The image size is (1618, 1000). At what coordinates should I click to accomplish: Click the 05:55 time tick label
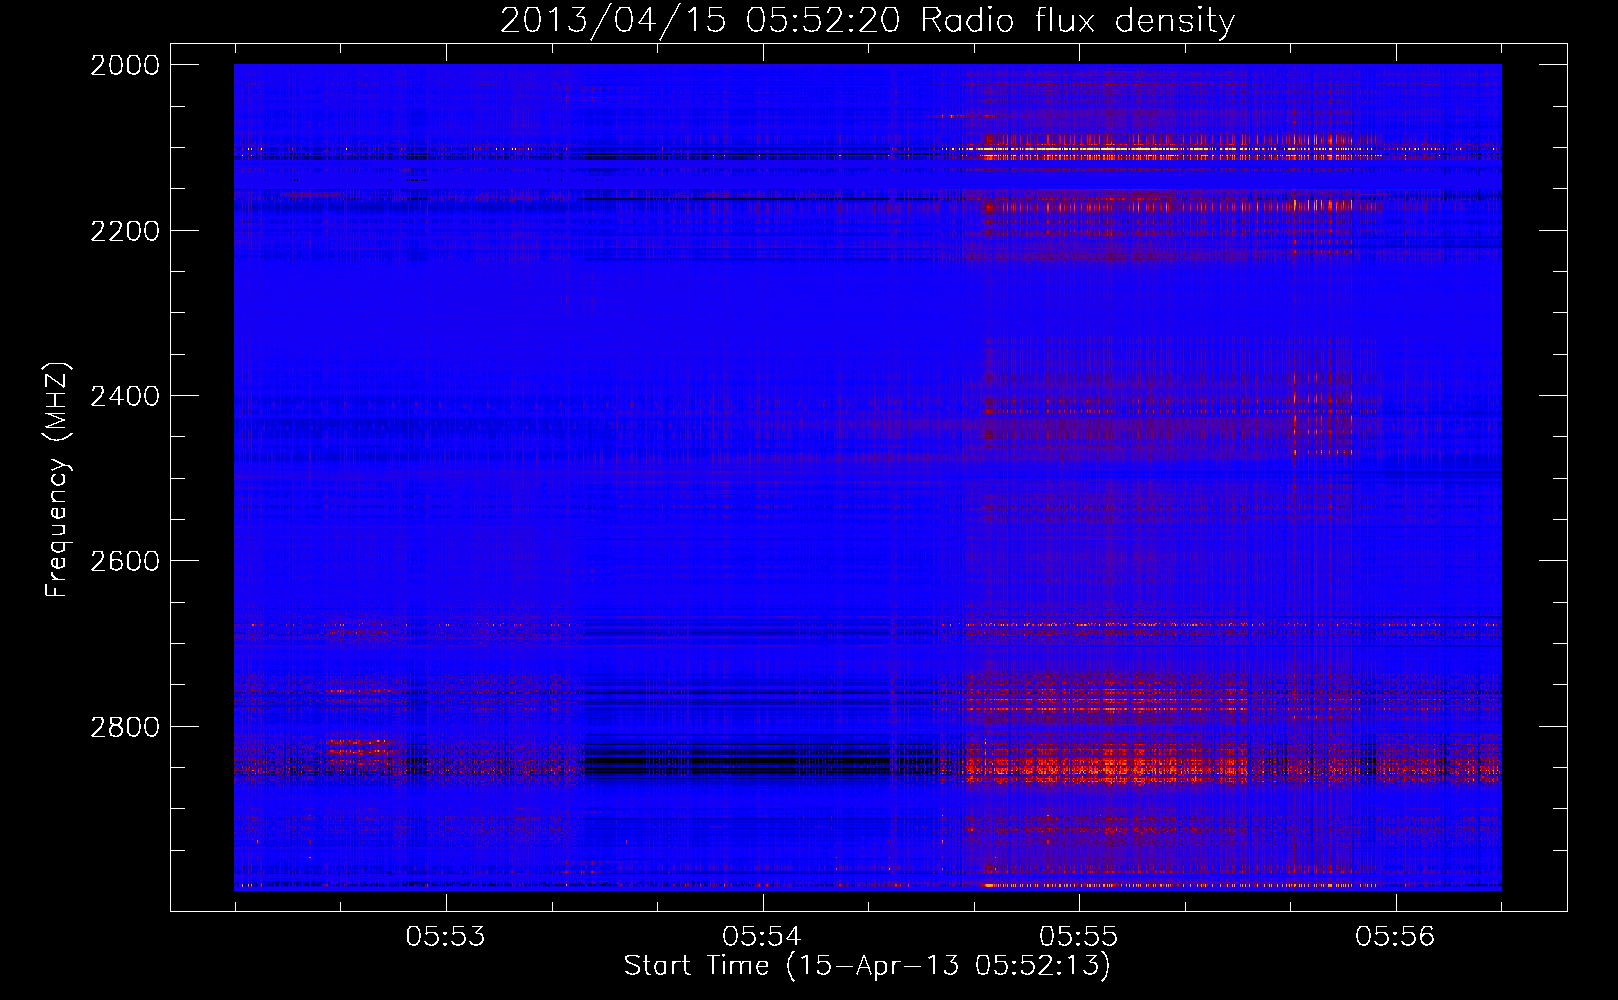tap(1078, 936)
